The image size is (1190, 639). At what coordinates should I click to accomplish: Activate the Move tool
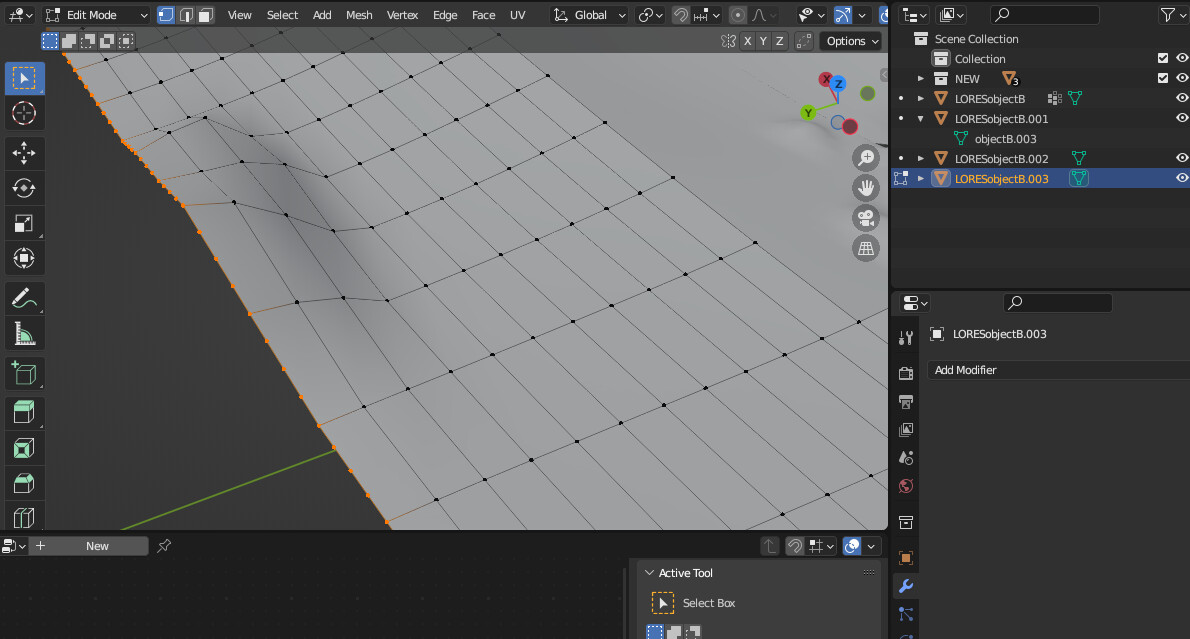(x=24, y=153)
